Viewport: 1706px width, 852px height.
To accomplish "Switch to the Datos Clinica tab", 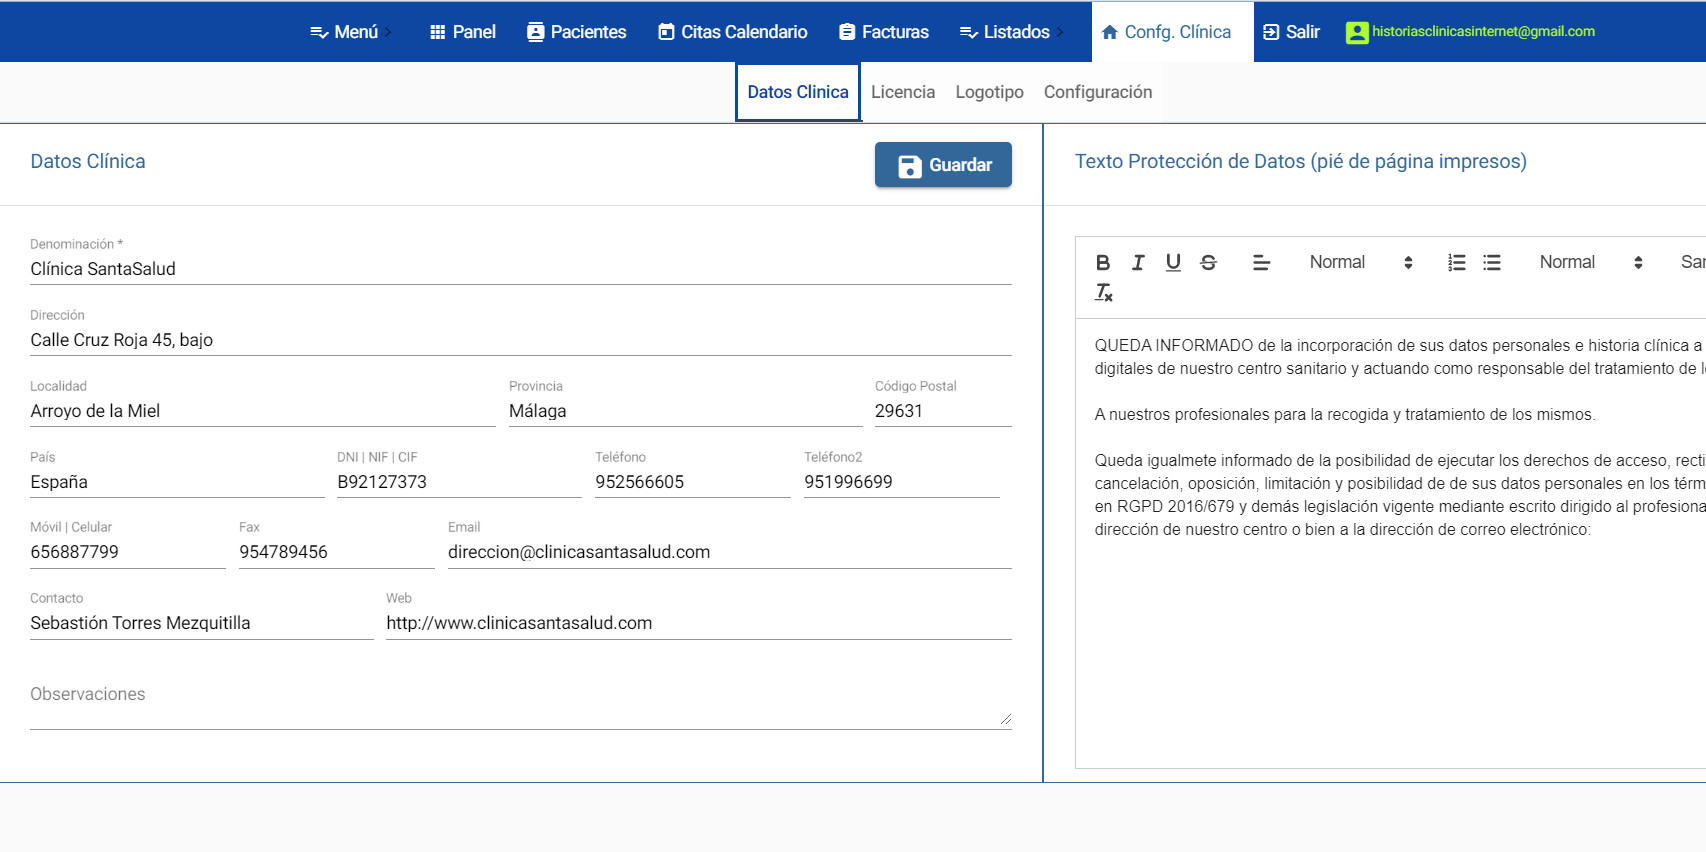I will click(798, 92).
